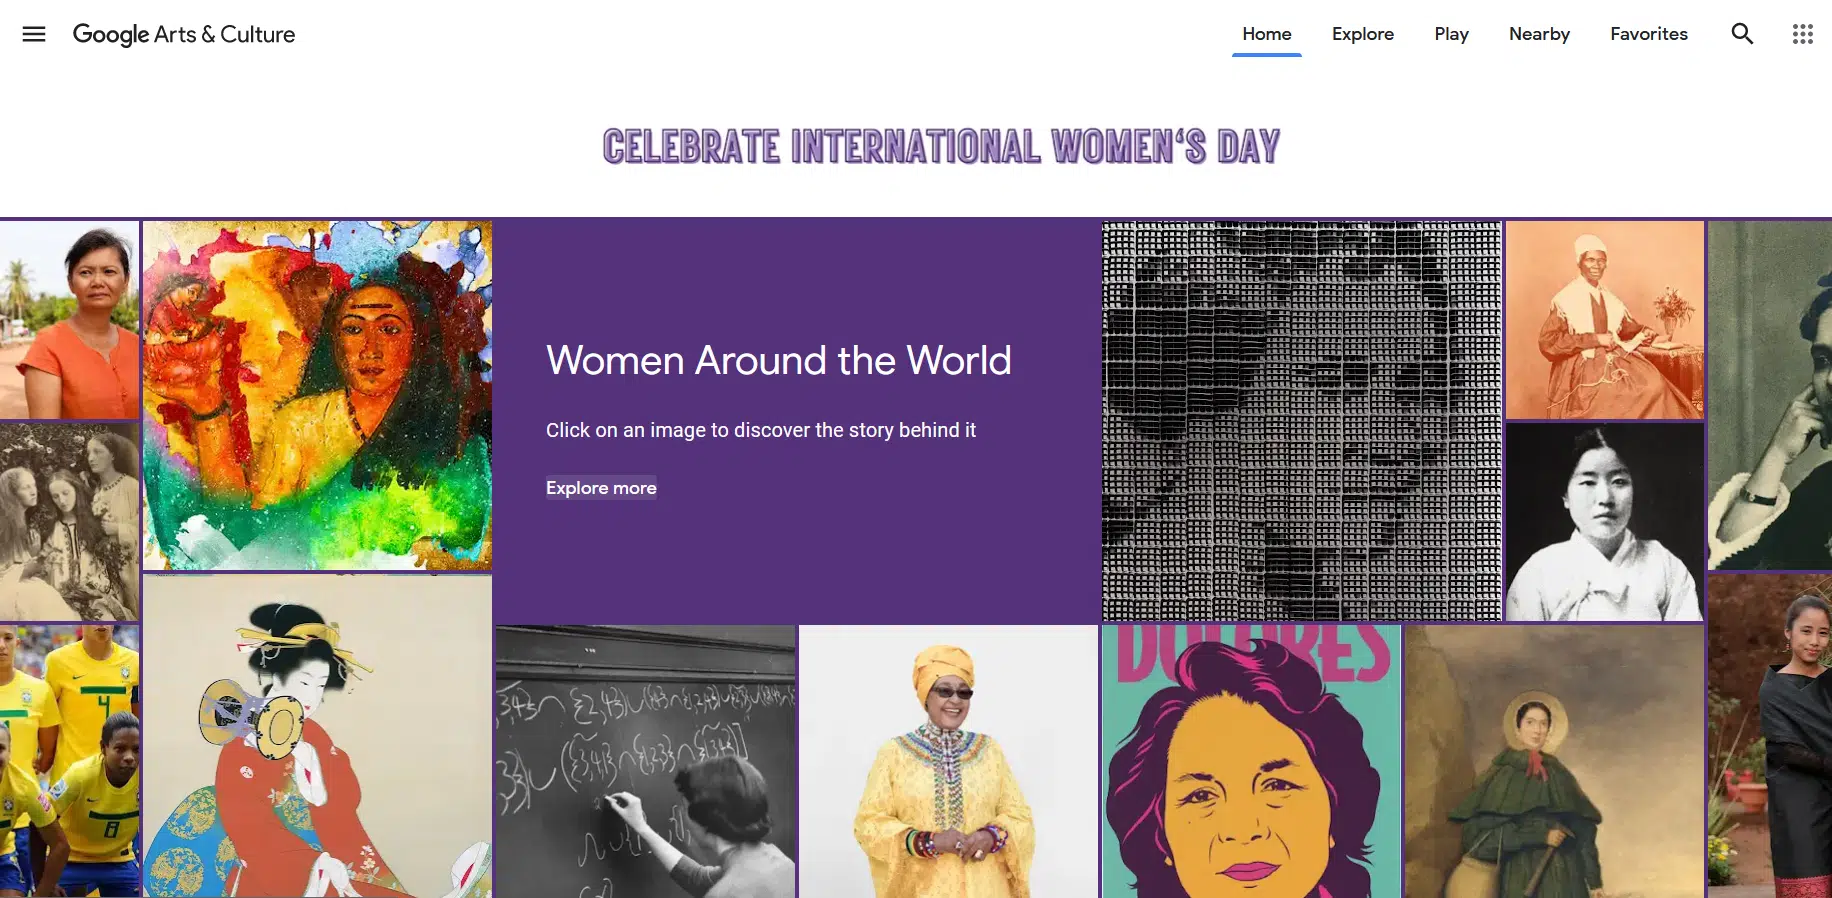Switch to the Explore tab
The image size is (1832, 898).
pos(1363,34)
